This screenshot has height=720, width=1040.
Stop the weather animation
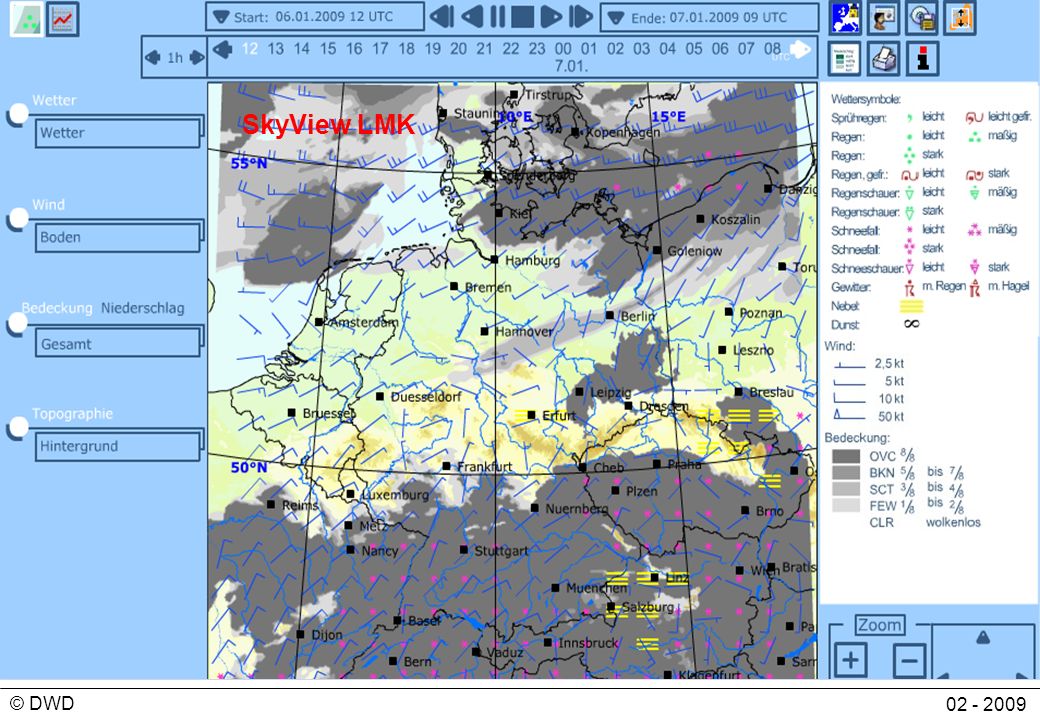click(x=522, y=17)
